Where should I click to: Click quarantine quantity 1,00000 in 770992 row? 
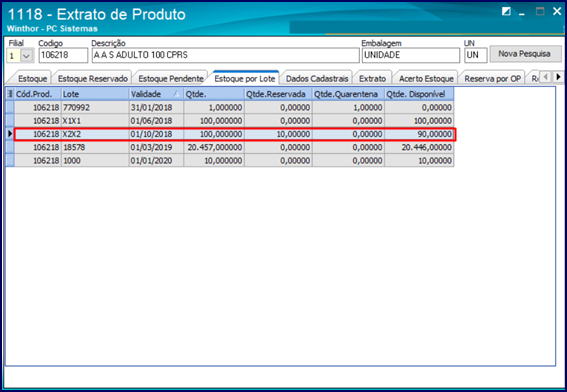(349, 108)
